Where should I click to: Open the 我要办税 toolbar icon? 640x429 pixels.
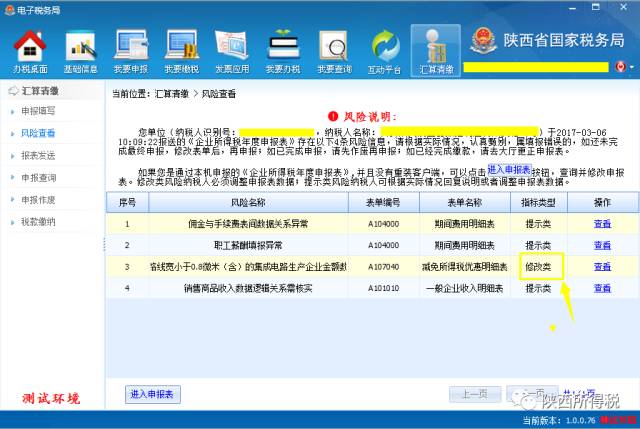[x=283, y=51]
